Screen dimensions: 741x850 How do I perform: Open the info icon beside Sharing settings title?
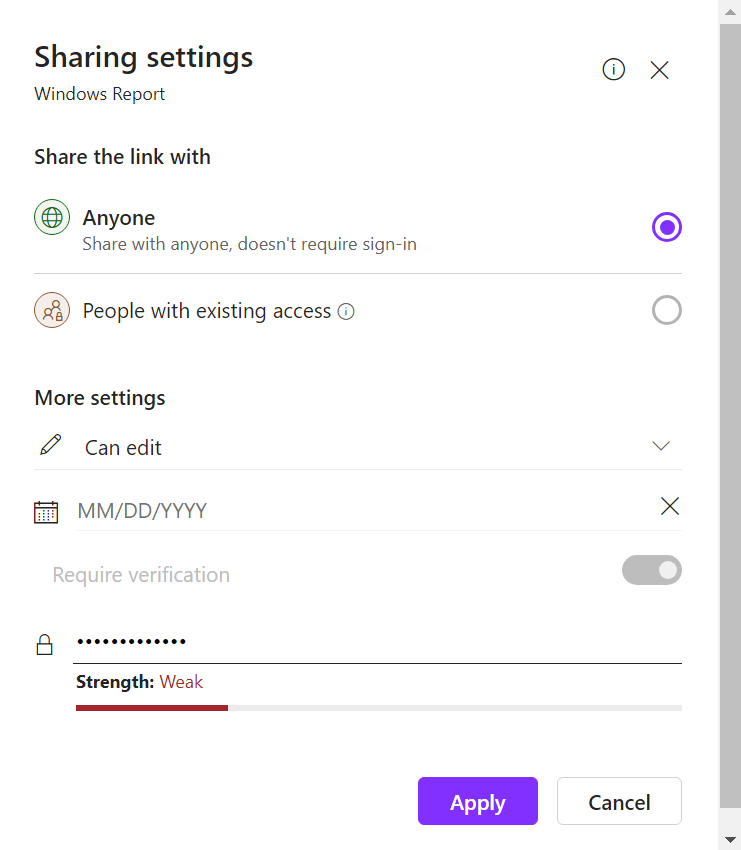pyautogui.click(x=614, y=69)
